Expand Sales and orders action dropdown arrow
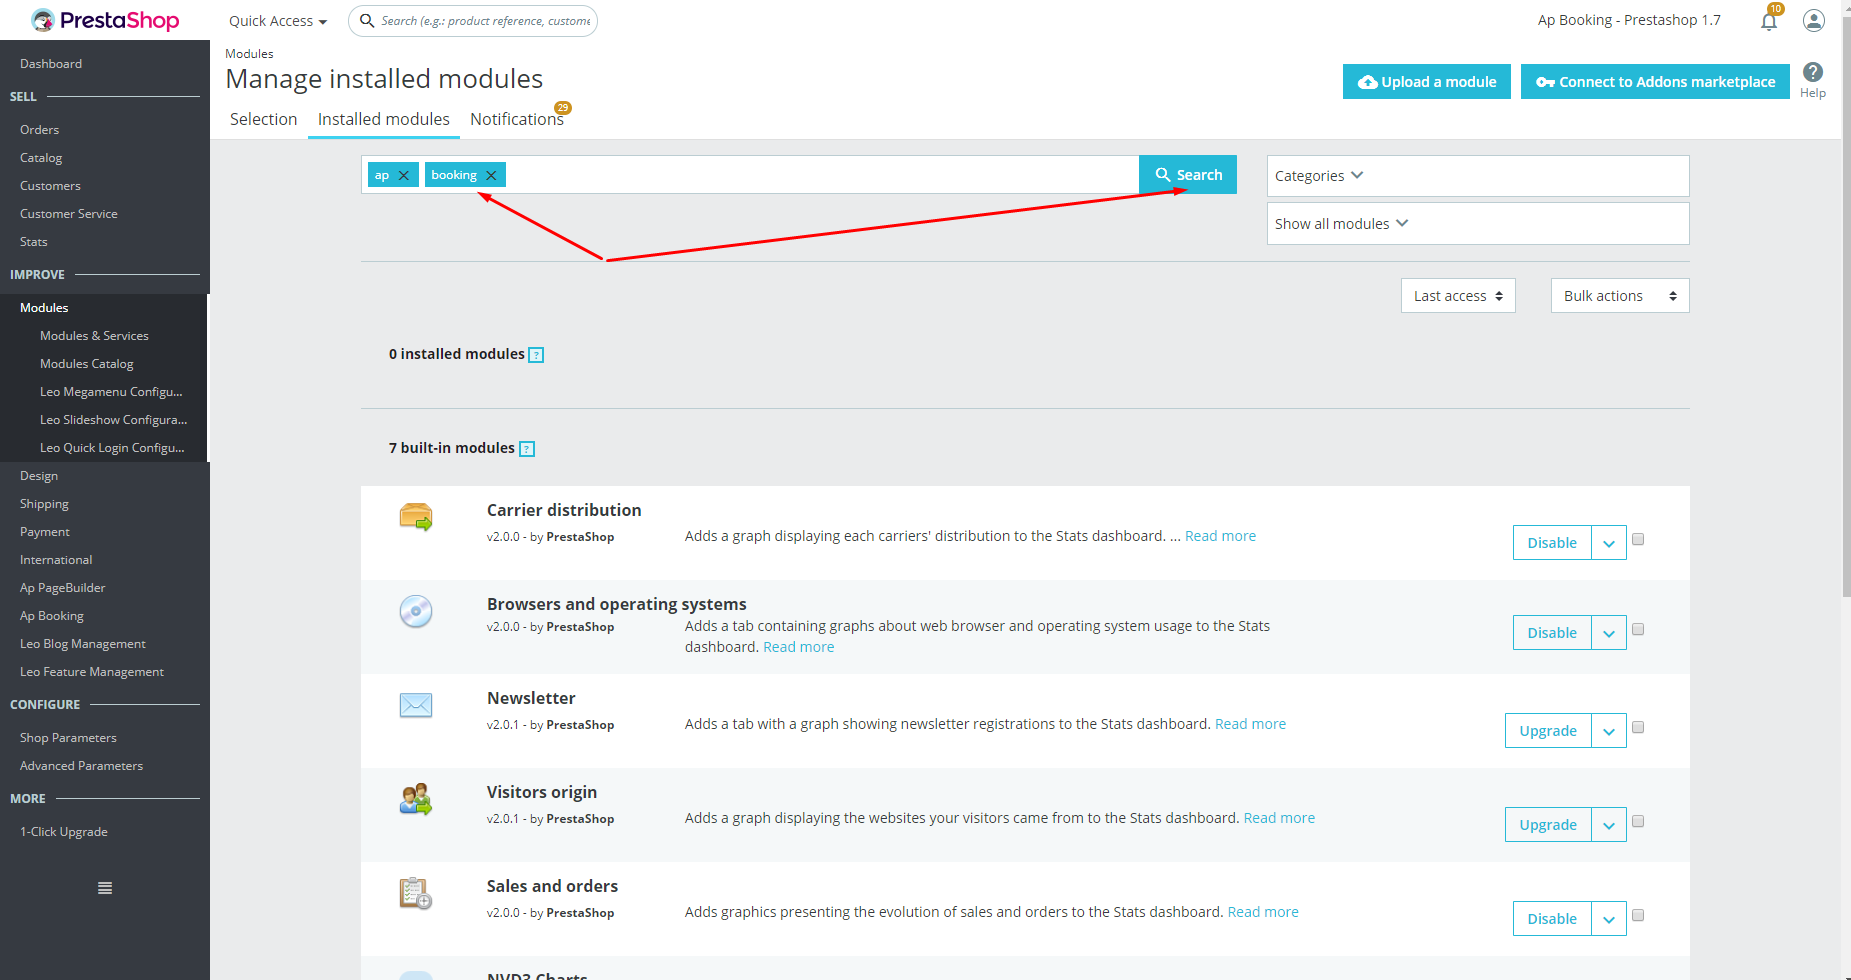Screen dimensions: 1851x980 pos(1609,919)
